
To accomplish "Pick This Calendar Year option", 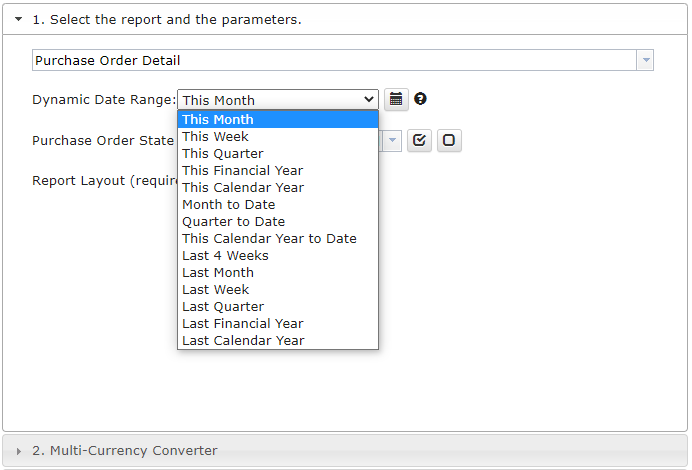I will tap(278, 188).
